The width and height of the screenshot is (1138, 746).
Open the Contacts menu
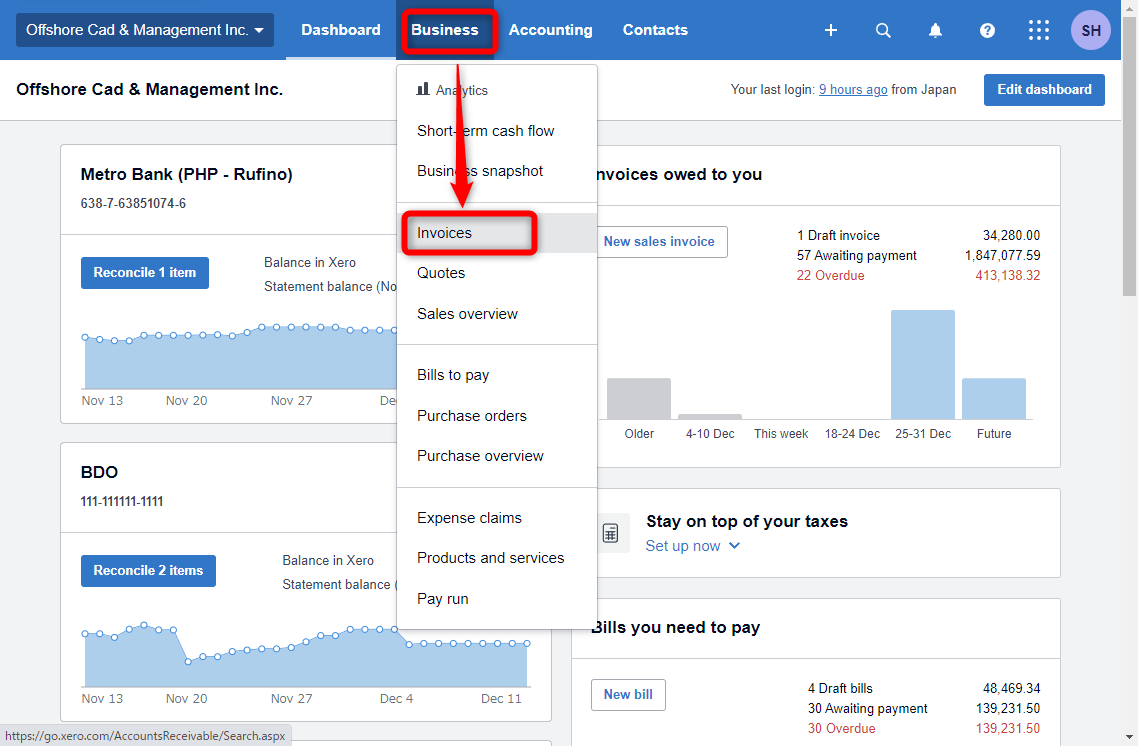[655, 30]
